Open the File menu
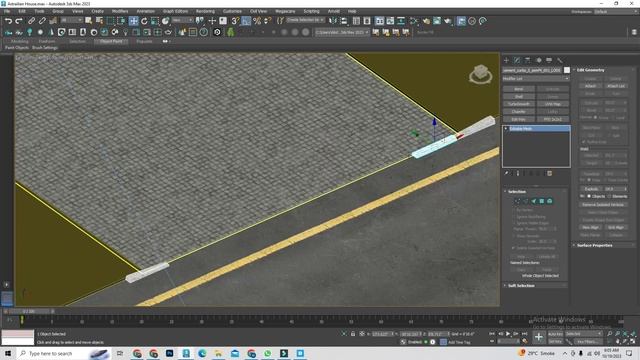The image size is (640, 360). (x=7, y=11)
